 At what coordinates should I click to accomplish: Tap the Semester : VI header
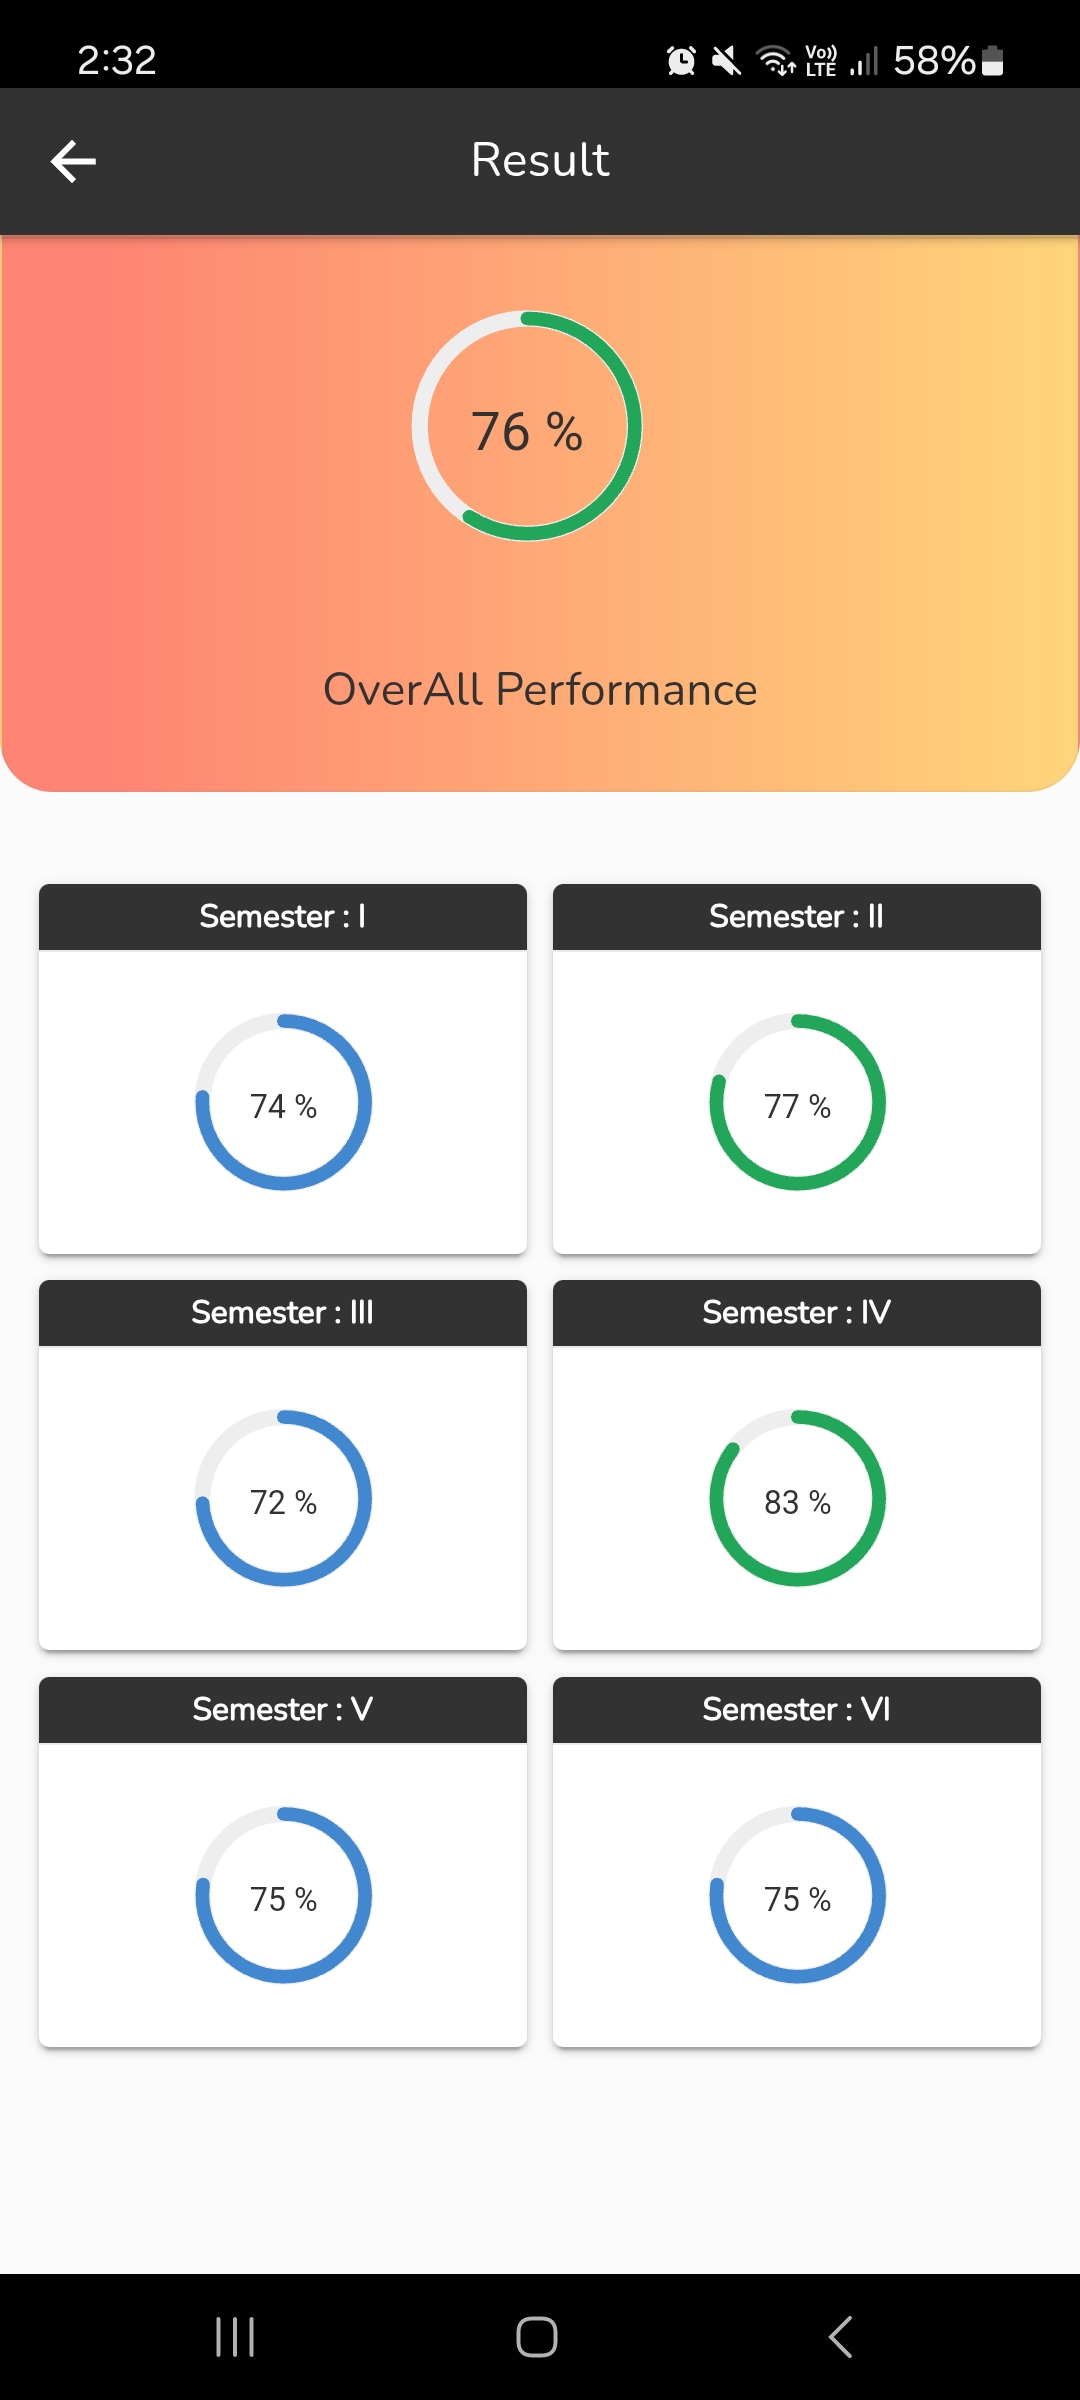(797, 1710)
